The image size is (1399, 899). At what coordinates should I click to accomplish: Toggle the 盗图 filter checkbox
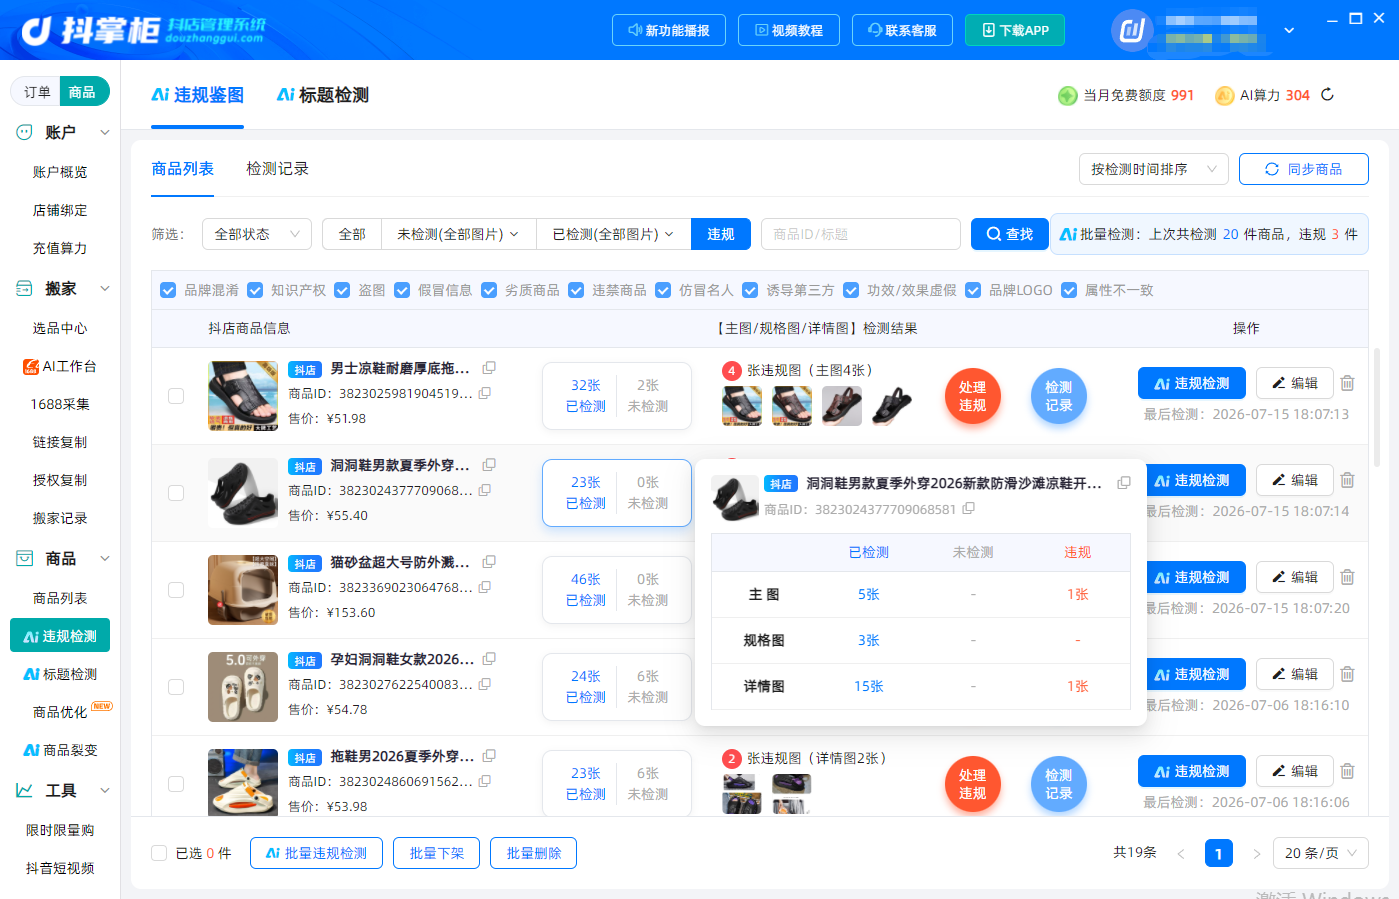click(342, 290)
